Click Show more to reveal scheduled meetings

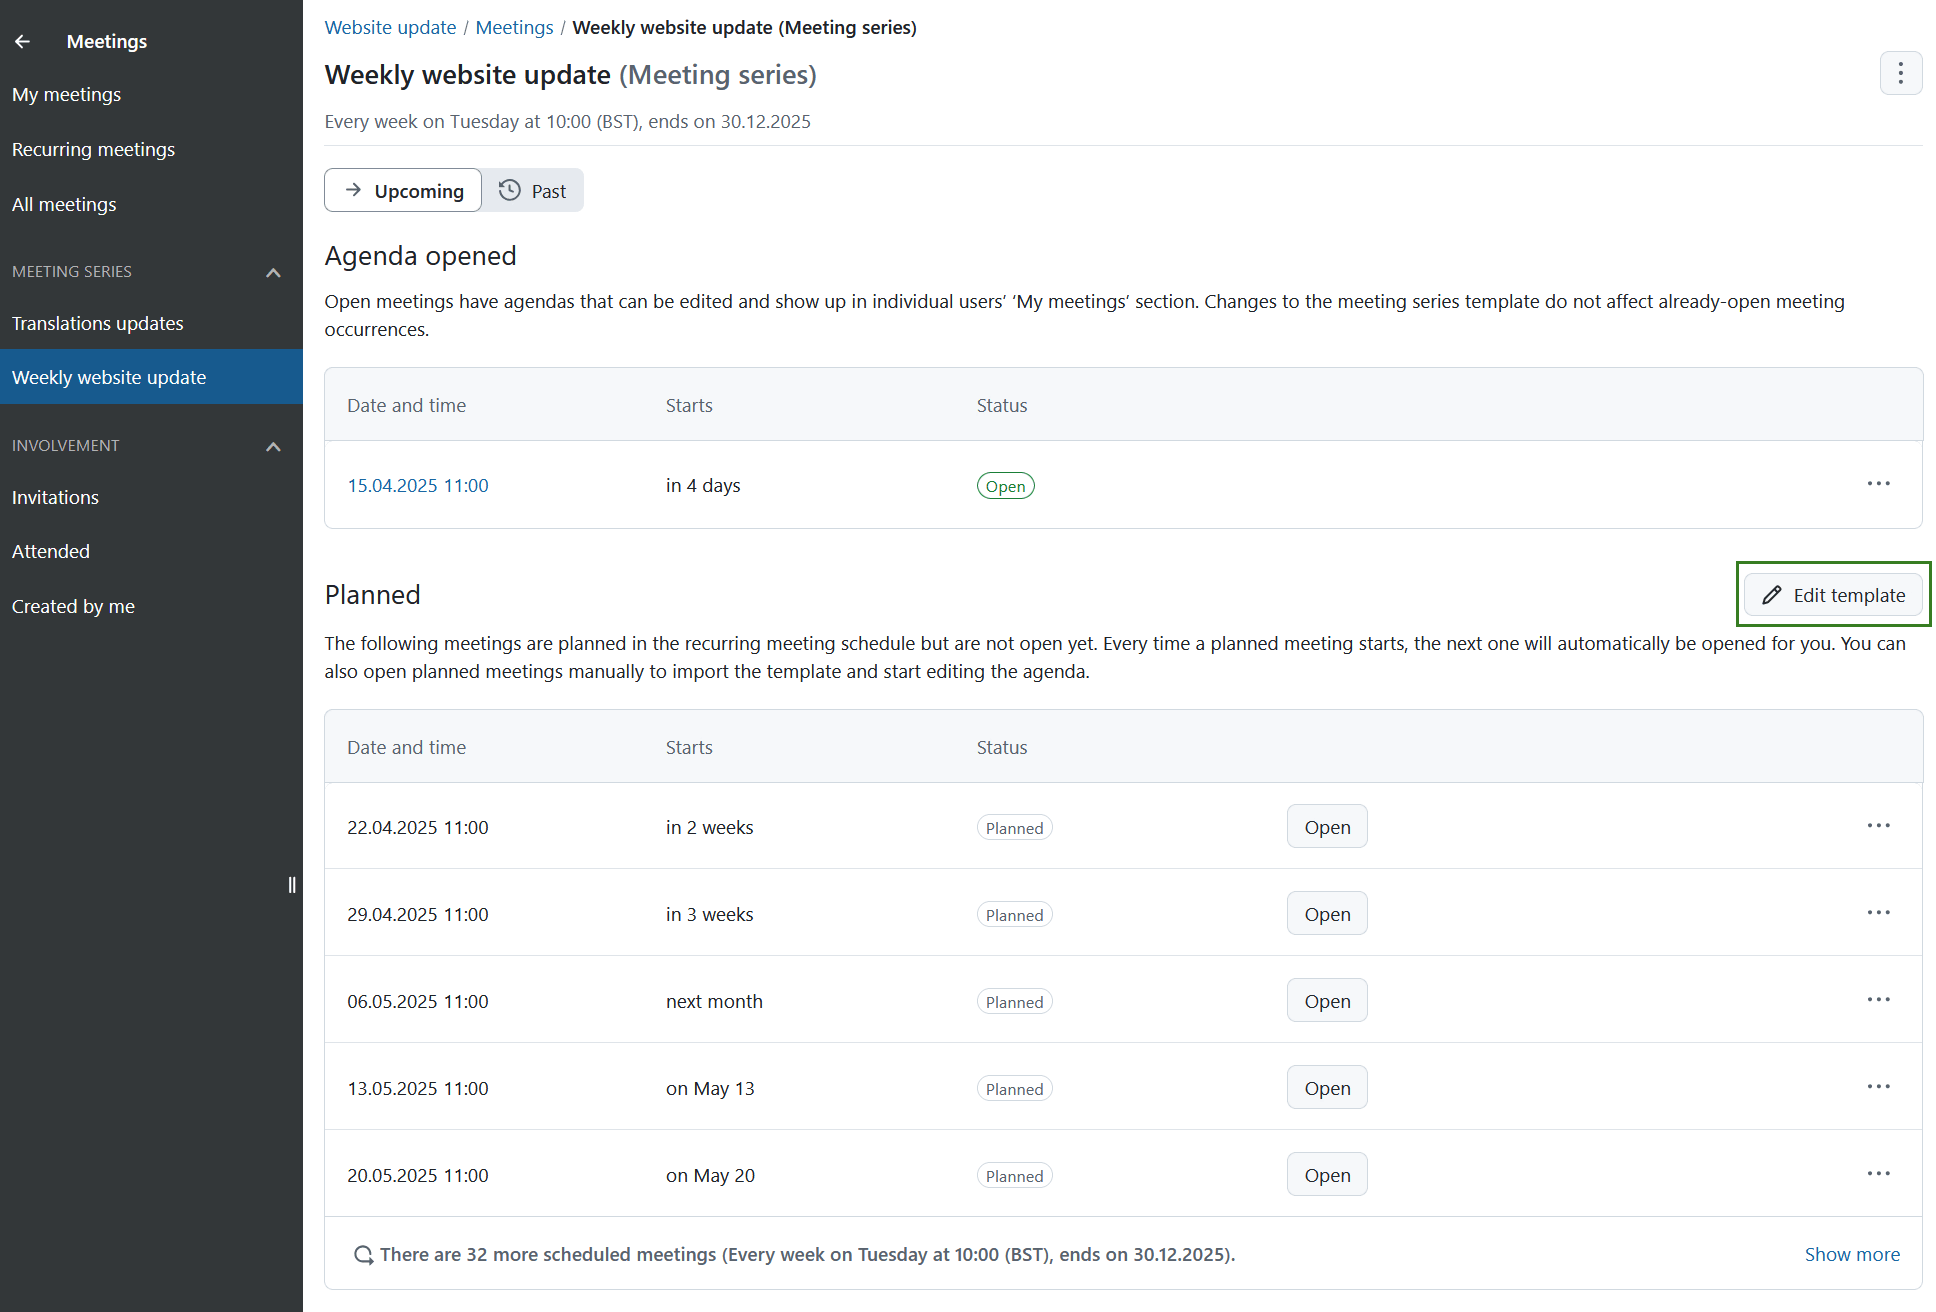1852,1254
